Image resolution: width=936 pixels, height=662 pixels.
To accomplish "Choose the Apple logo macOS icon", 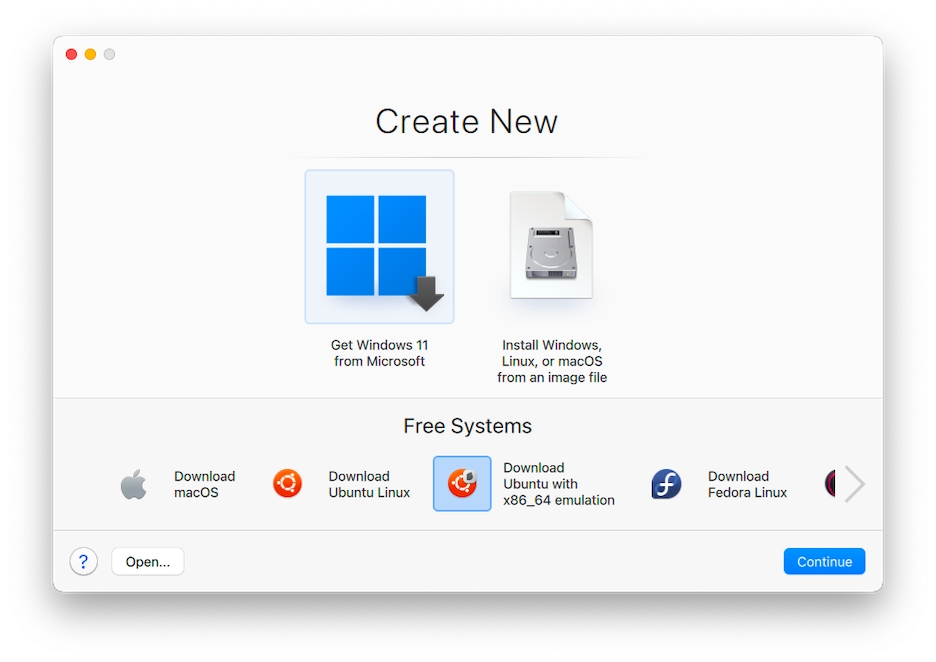I will pos(134,485).
